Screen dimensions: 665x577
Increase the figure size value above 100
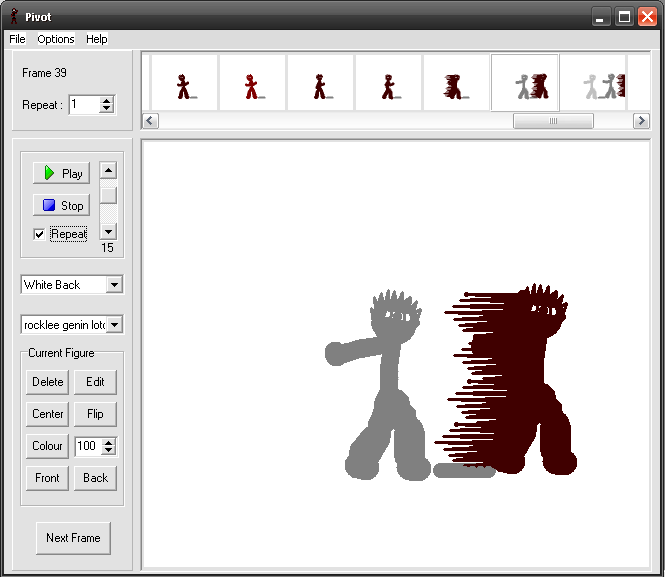(109, 443)
